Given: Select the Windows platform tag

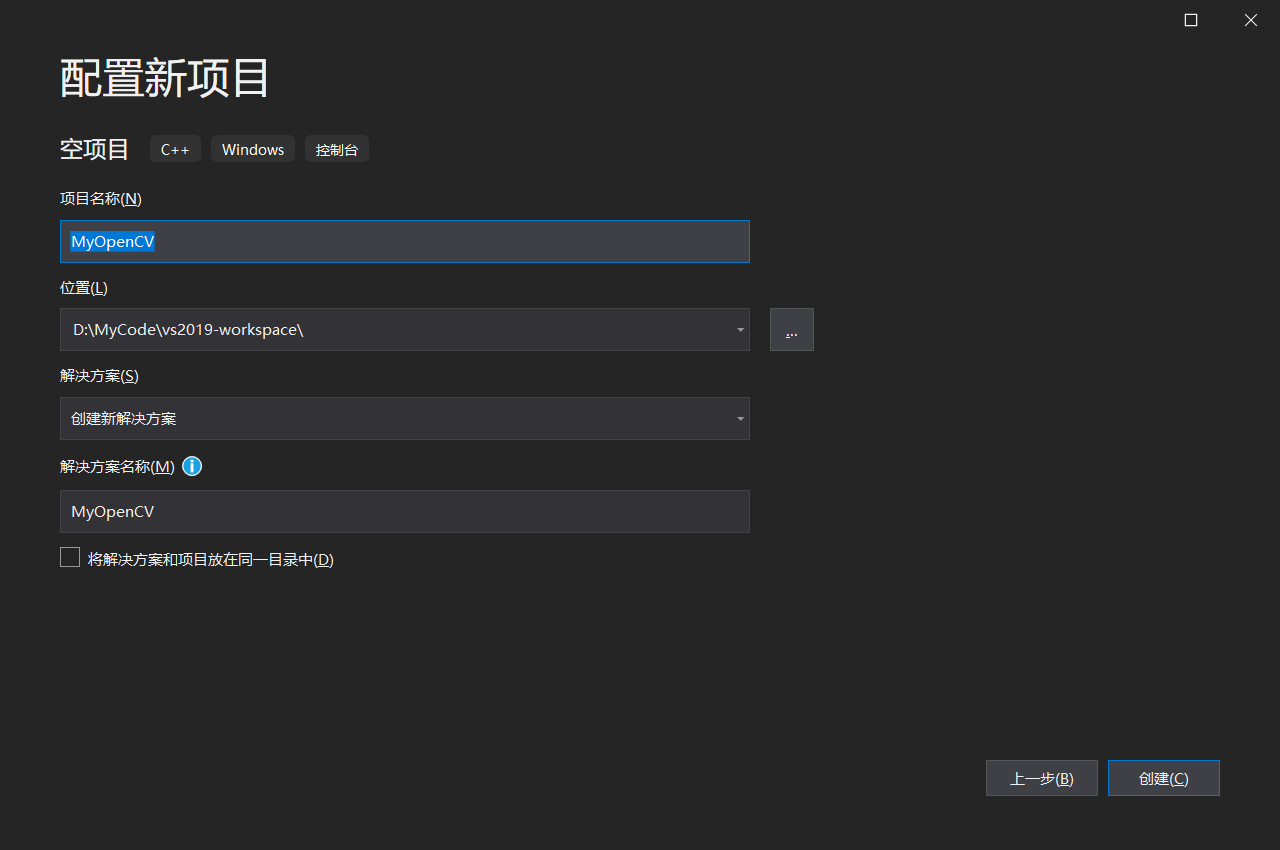Looking at the screenshot, I should [252, 148].
